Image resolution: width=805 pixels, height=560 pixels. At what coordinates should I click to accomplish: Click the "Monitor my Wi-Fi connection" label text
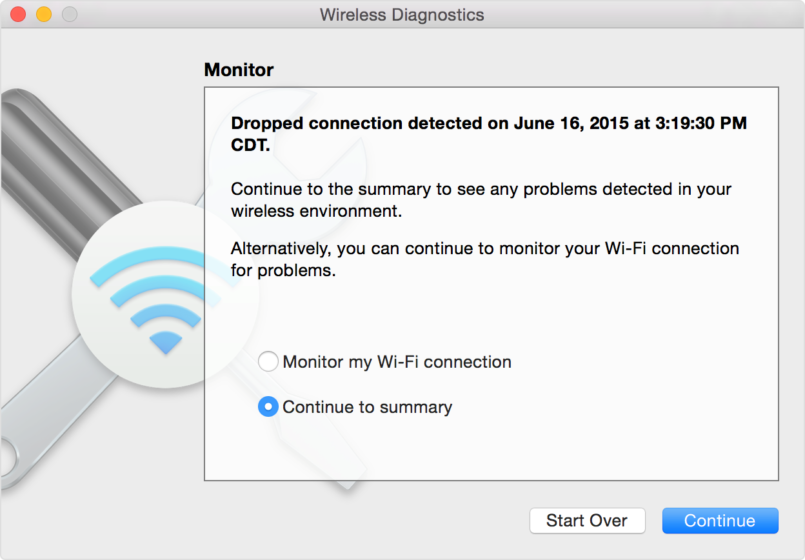click(397, 362)
